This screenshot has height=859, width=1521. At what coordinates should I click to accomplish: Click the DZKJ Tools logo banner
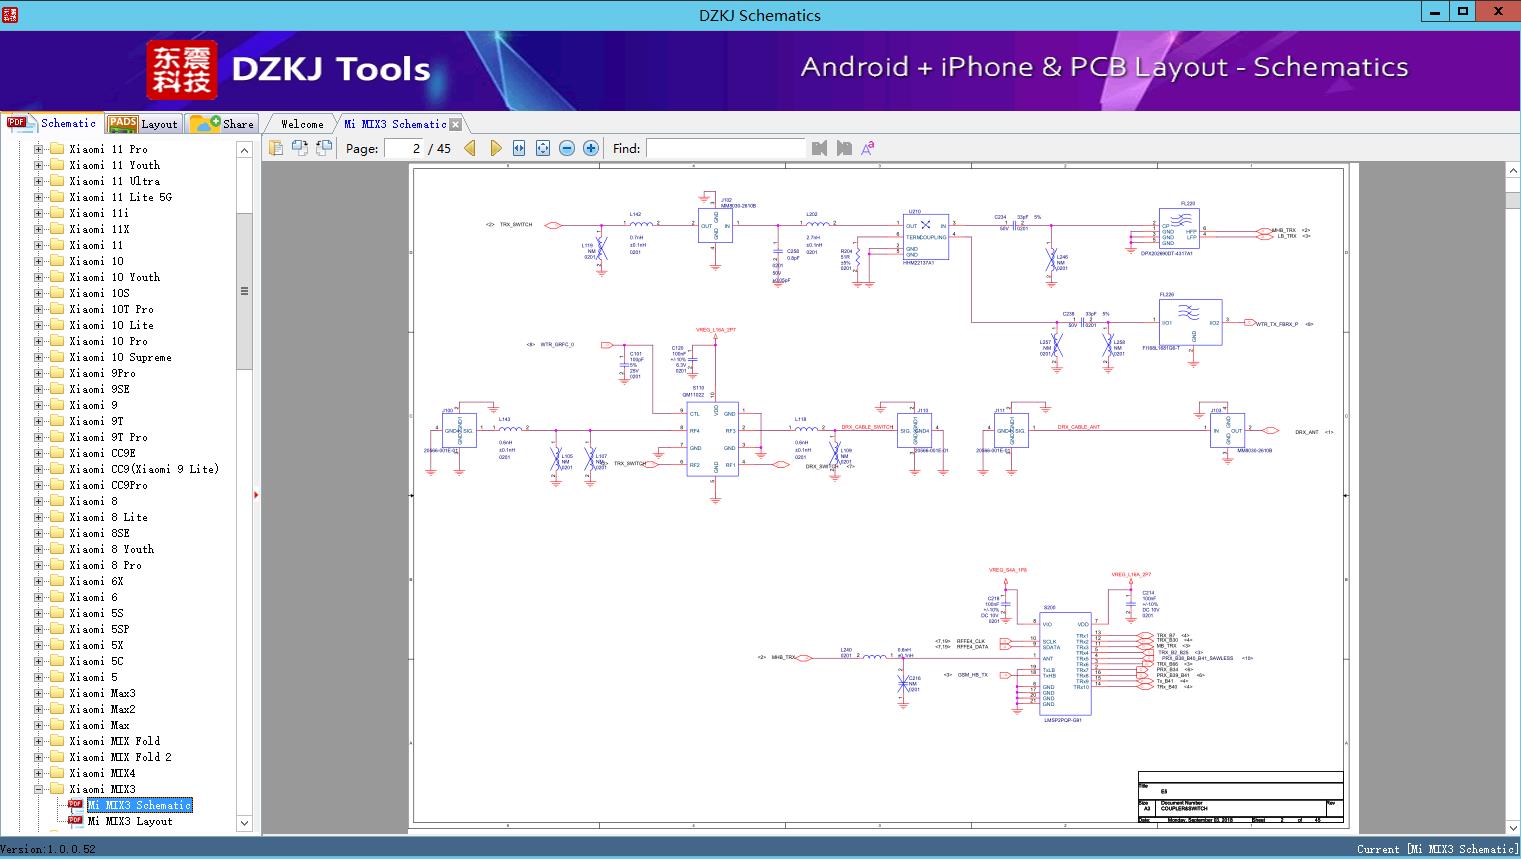[290, 69]
